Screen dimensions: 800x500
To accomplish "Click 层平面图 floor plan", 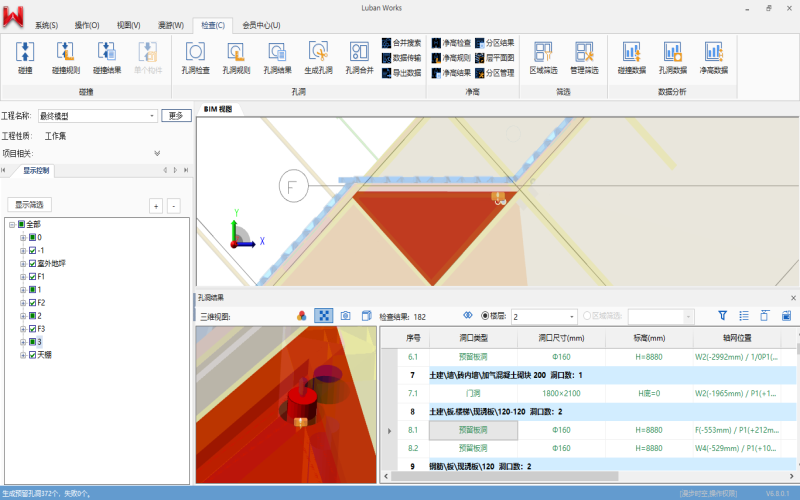I will point(495,58).
